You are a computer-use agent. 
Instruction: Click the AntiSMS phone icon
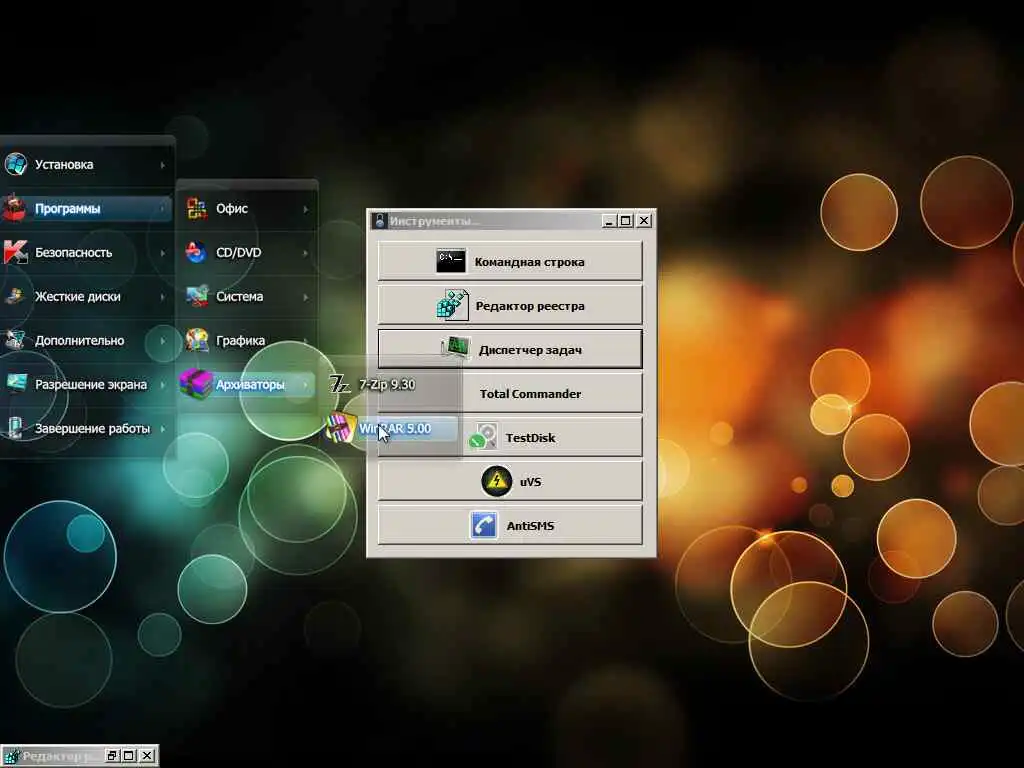click(483, 525)
